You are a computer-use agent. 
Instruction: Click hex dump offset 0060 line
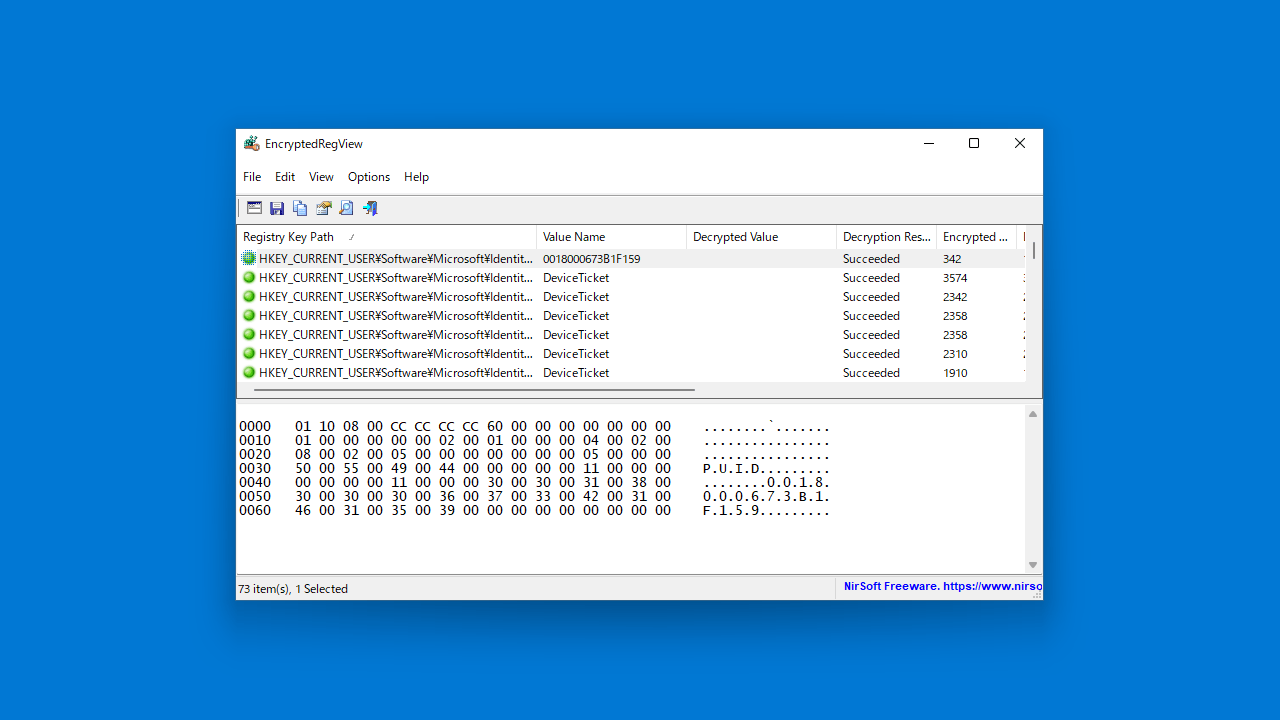tap(535, 510)
